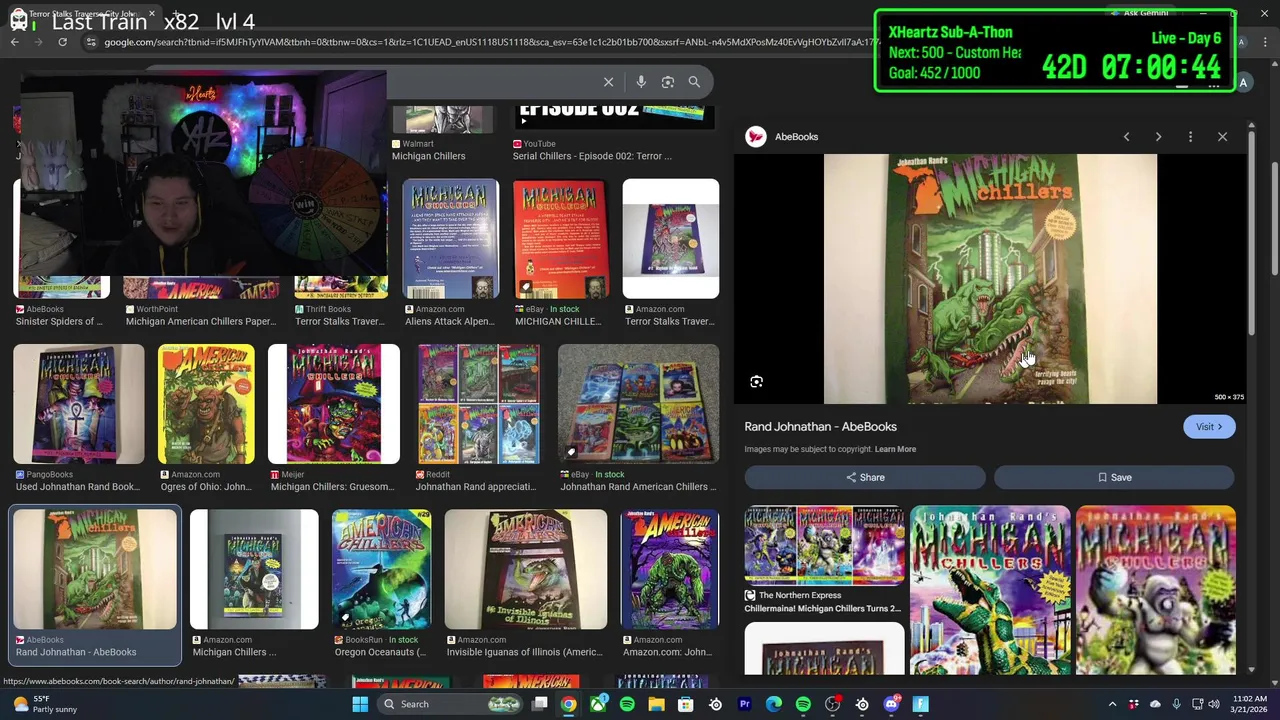The width and height of the screenshot is (1280, 720).
Task: Open Meijer Michigan Chillers: Gruesome result
Action: pyautogui.click(x=333, y=418)
